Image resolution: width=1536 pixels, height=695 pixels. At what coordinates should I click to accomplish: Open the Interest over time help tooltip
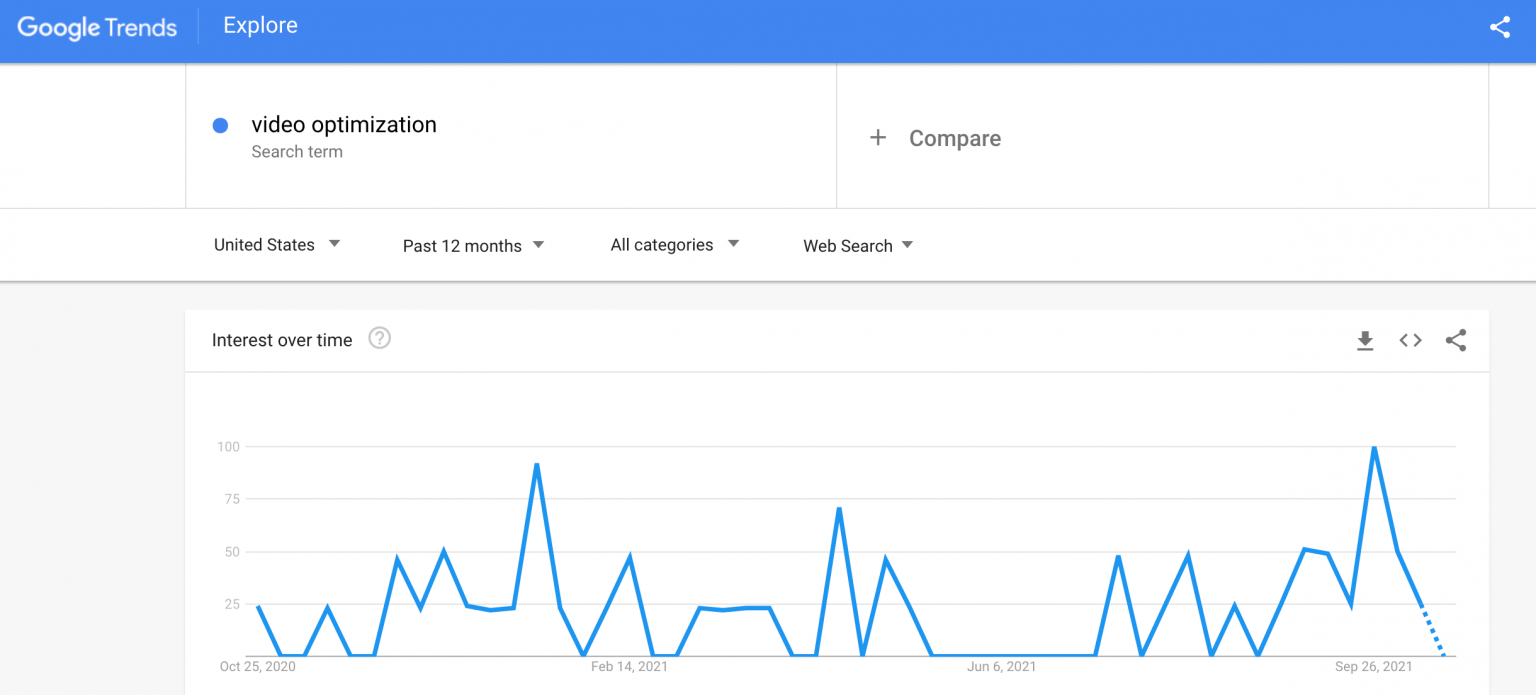click(379, 339)
